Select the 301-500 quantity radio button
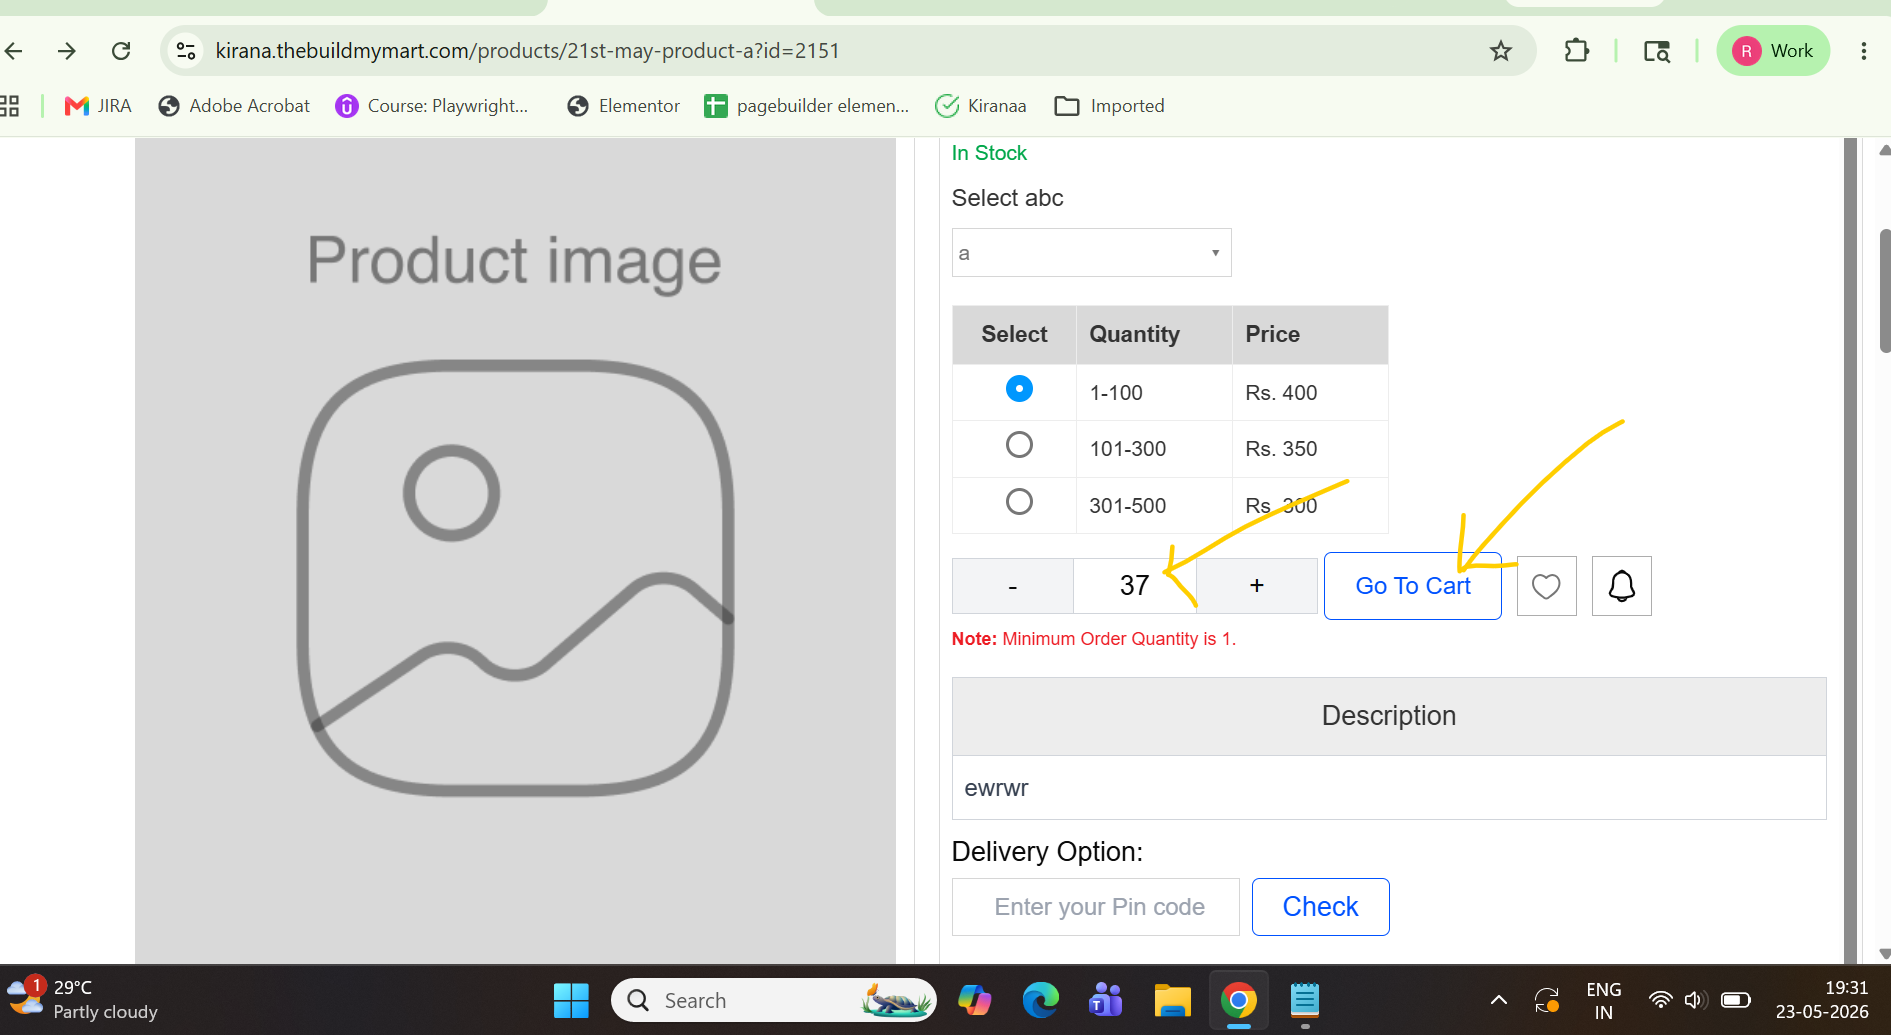This screenshot has height=1035, width=1891. (1019, 502)
